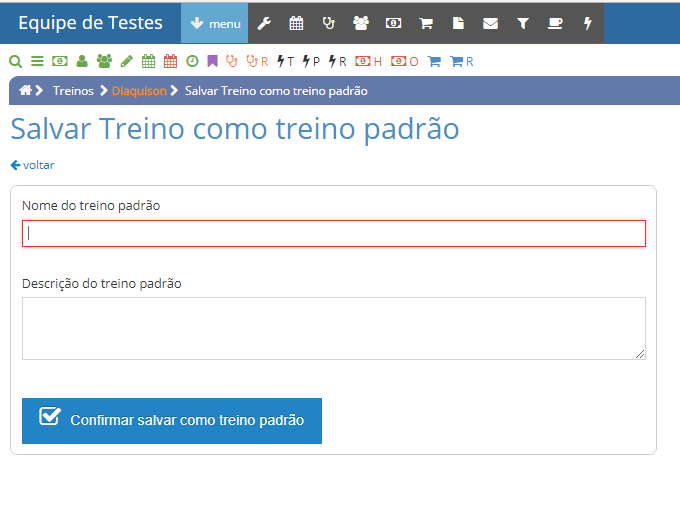Focus the Nome do treino padrão field
Image resolution: width=680 pixels, height=524 pixels.
[334, 233]
